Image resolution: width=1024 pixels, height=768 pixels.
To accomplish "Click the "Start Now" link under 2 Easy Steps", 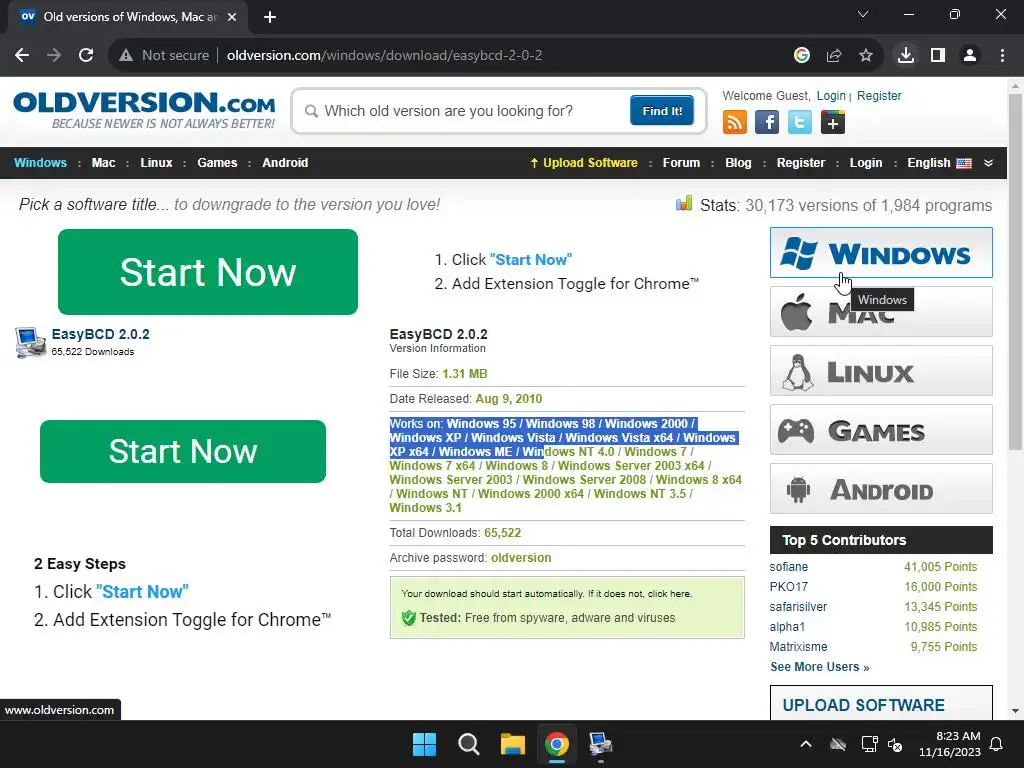I will tap(142, 592).
